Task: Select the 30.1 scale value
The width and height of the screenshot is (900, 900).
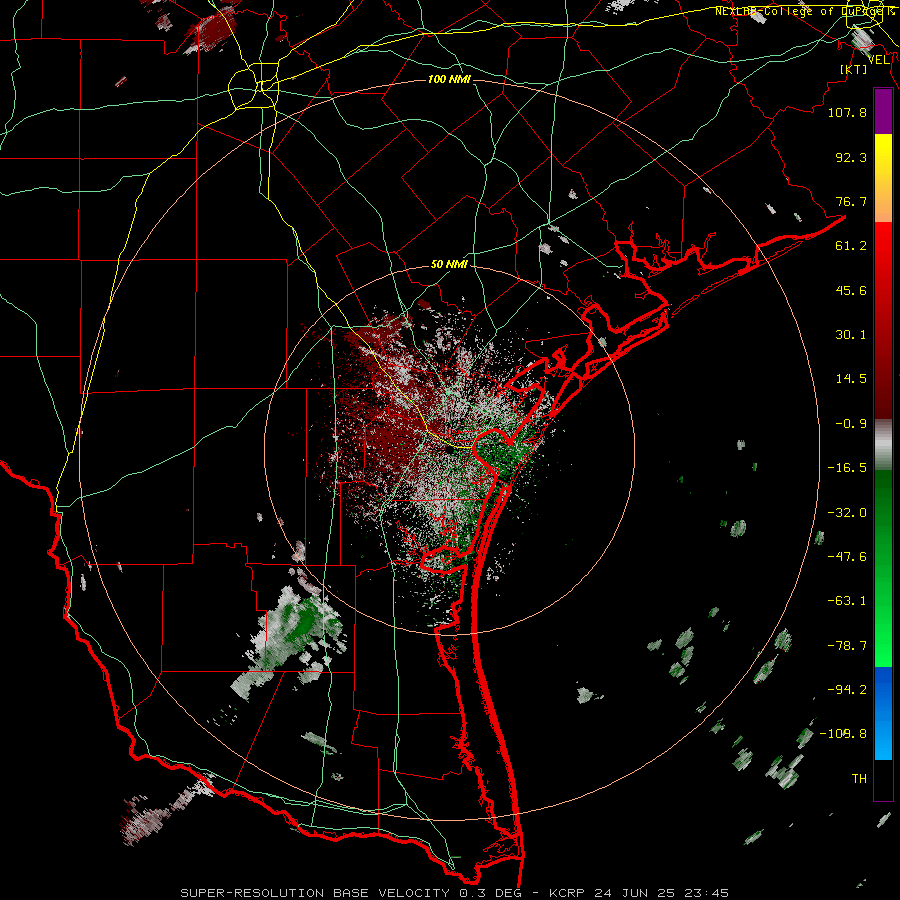Action: pyautogui.click(x=851, y=335)
